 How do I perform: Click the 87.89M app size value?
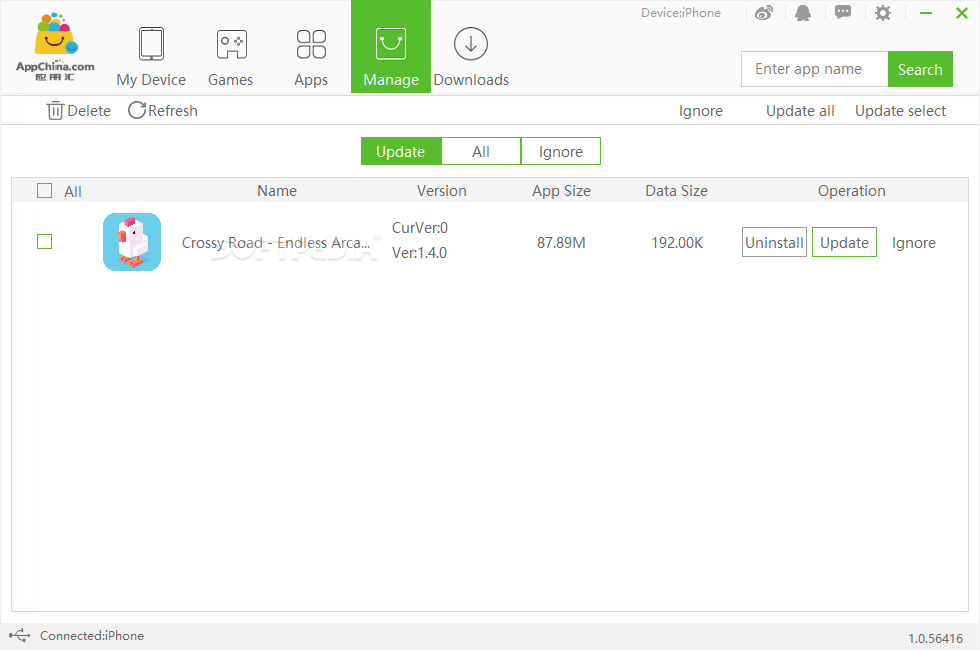click(x=561, y=242)
